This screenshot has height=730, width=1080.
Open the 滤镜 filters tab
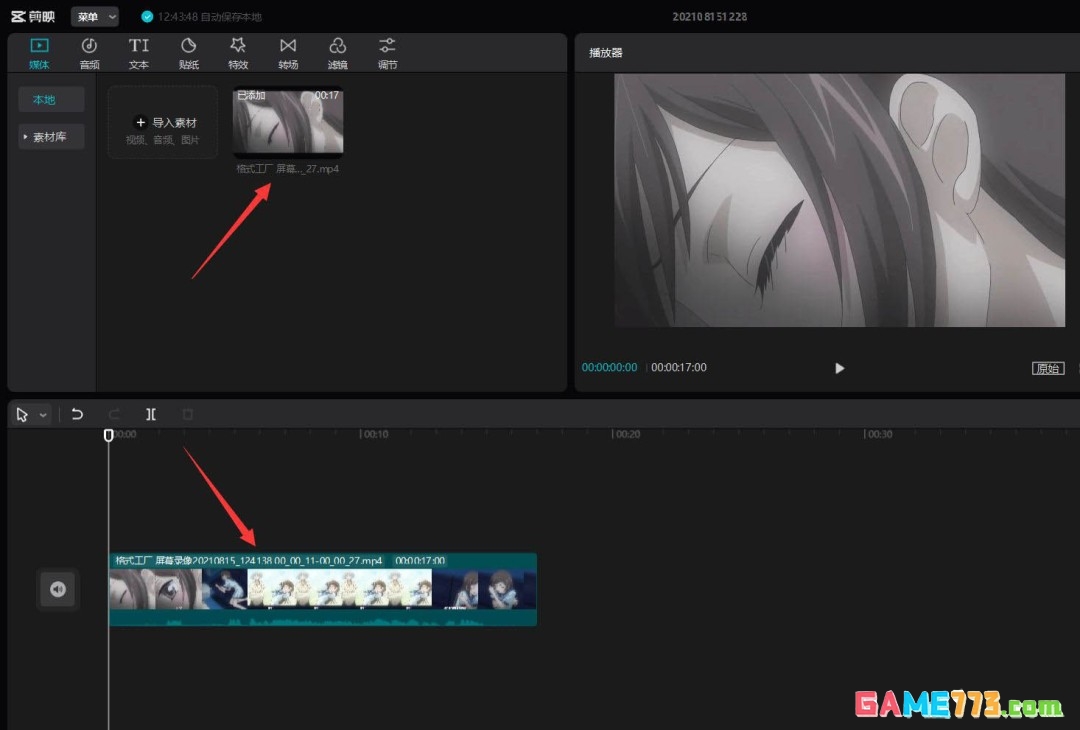[x=338, y=53]
